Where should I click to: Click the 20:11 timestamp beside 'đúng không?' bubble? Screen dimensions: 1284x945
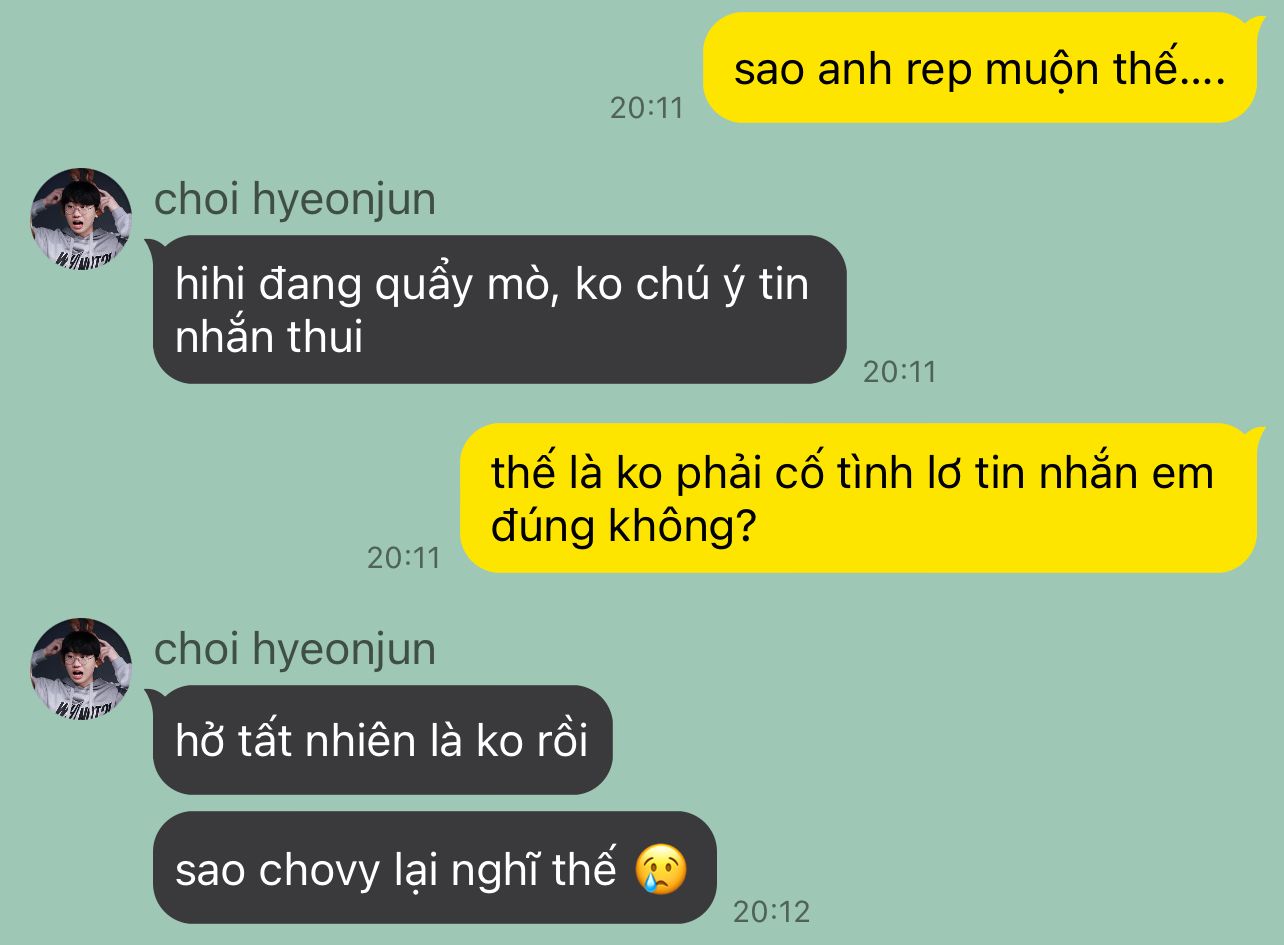[x=404, y=557]
